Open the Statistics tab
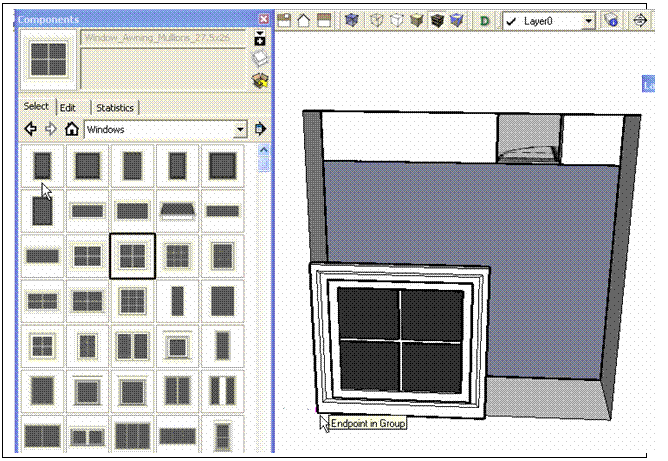Image resolution: width=668 pixels, height=461 pixels. pos(116,107)
